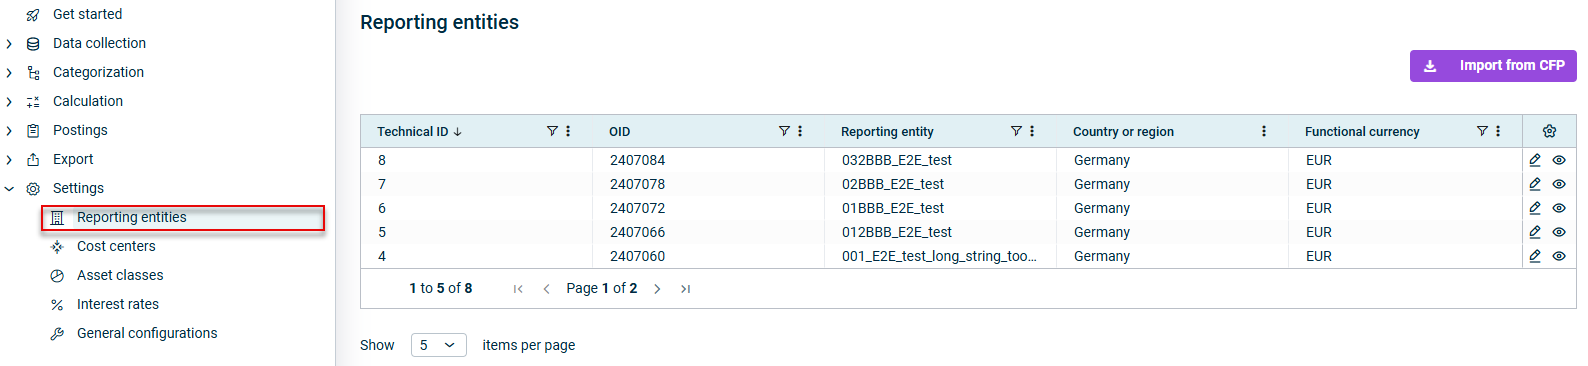Expand the Calculation menu chevron
The width and height of the screenshot is (1588, 366).
click(x=9, y=102)
